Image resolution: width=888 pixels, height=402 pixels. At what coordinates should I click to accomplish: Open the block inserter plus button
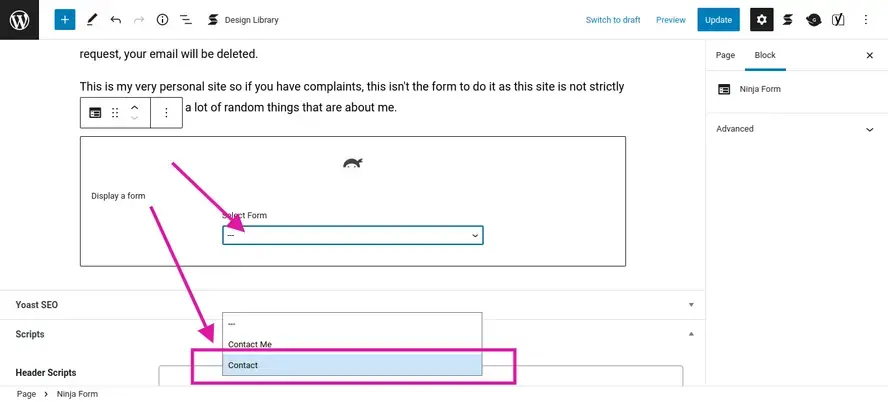(65, 19)
